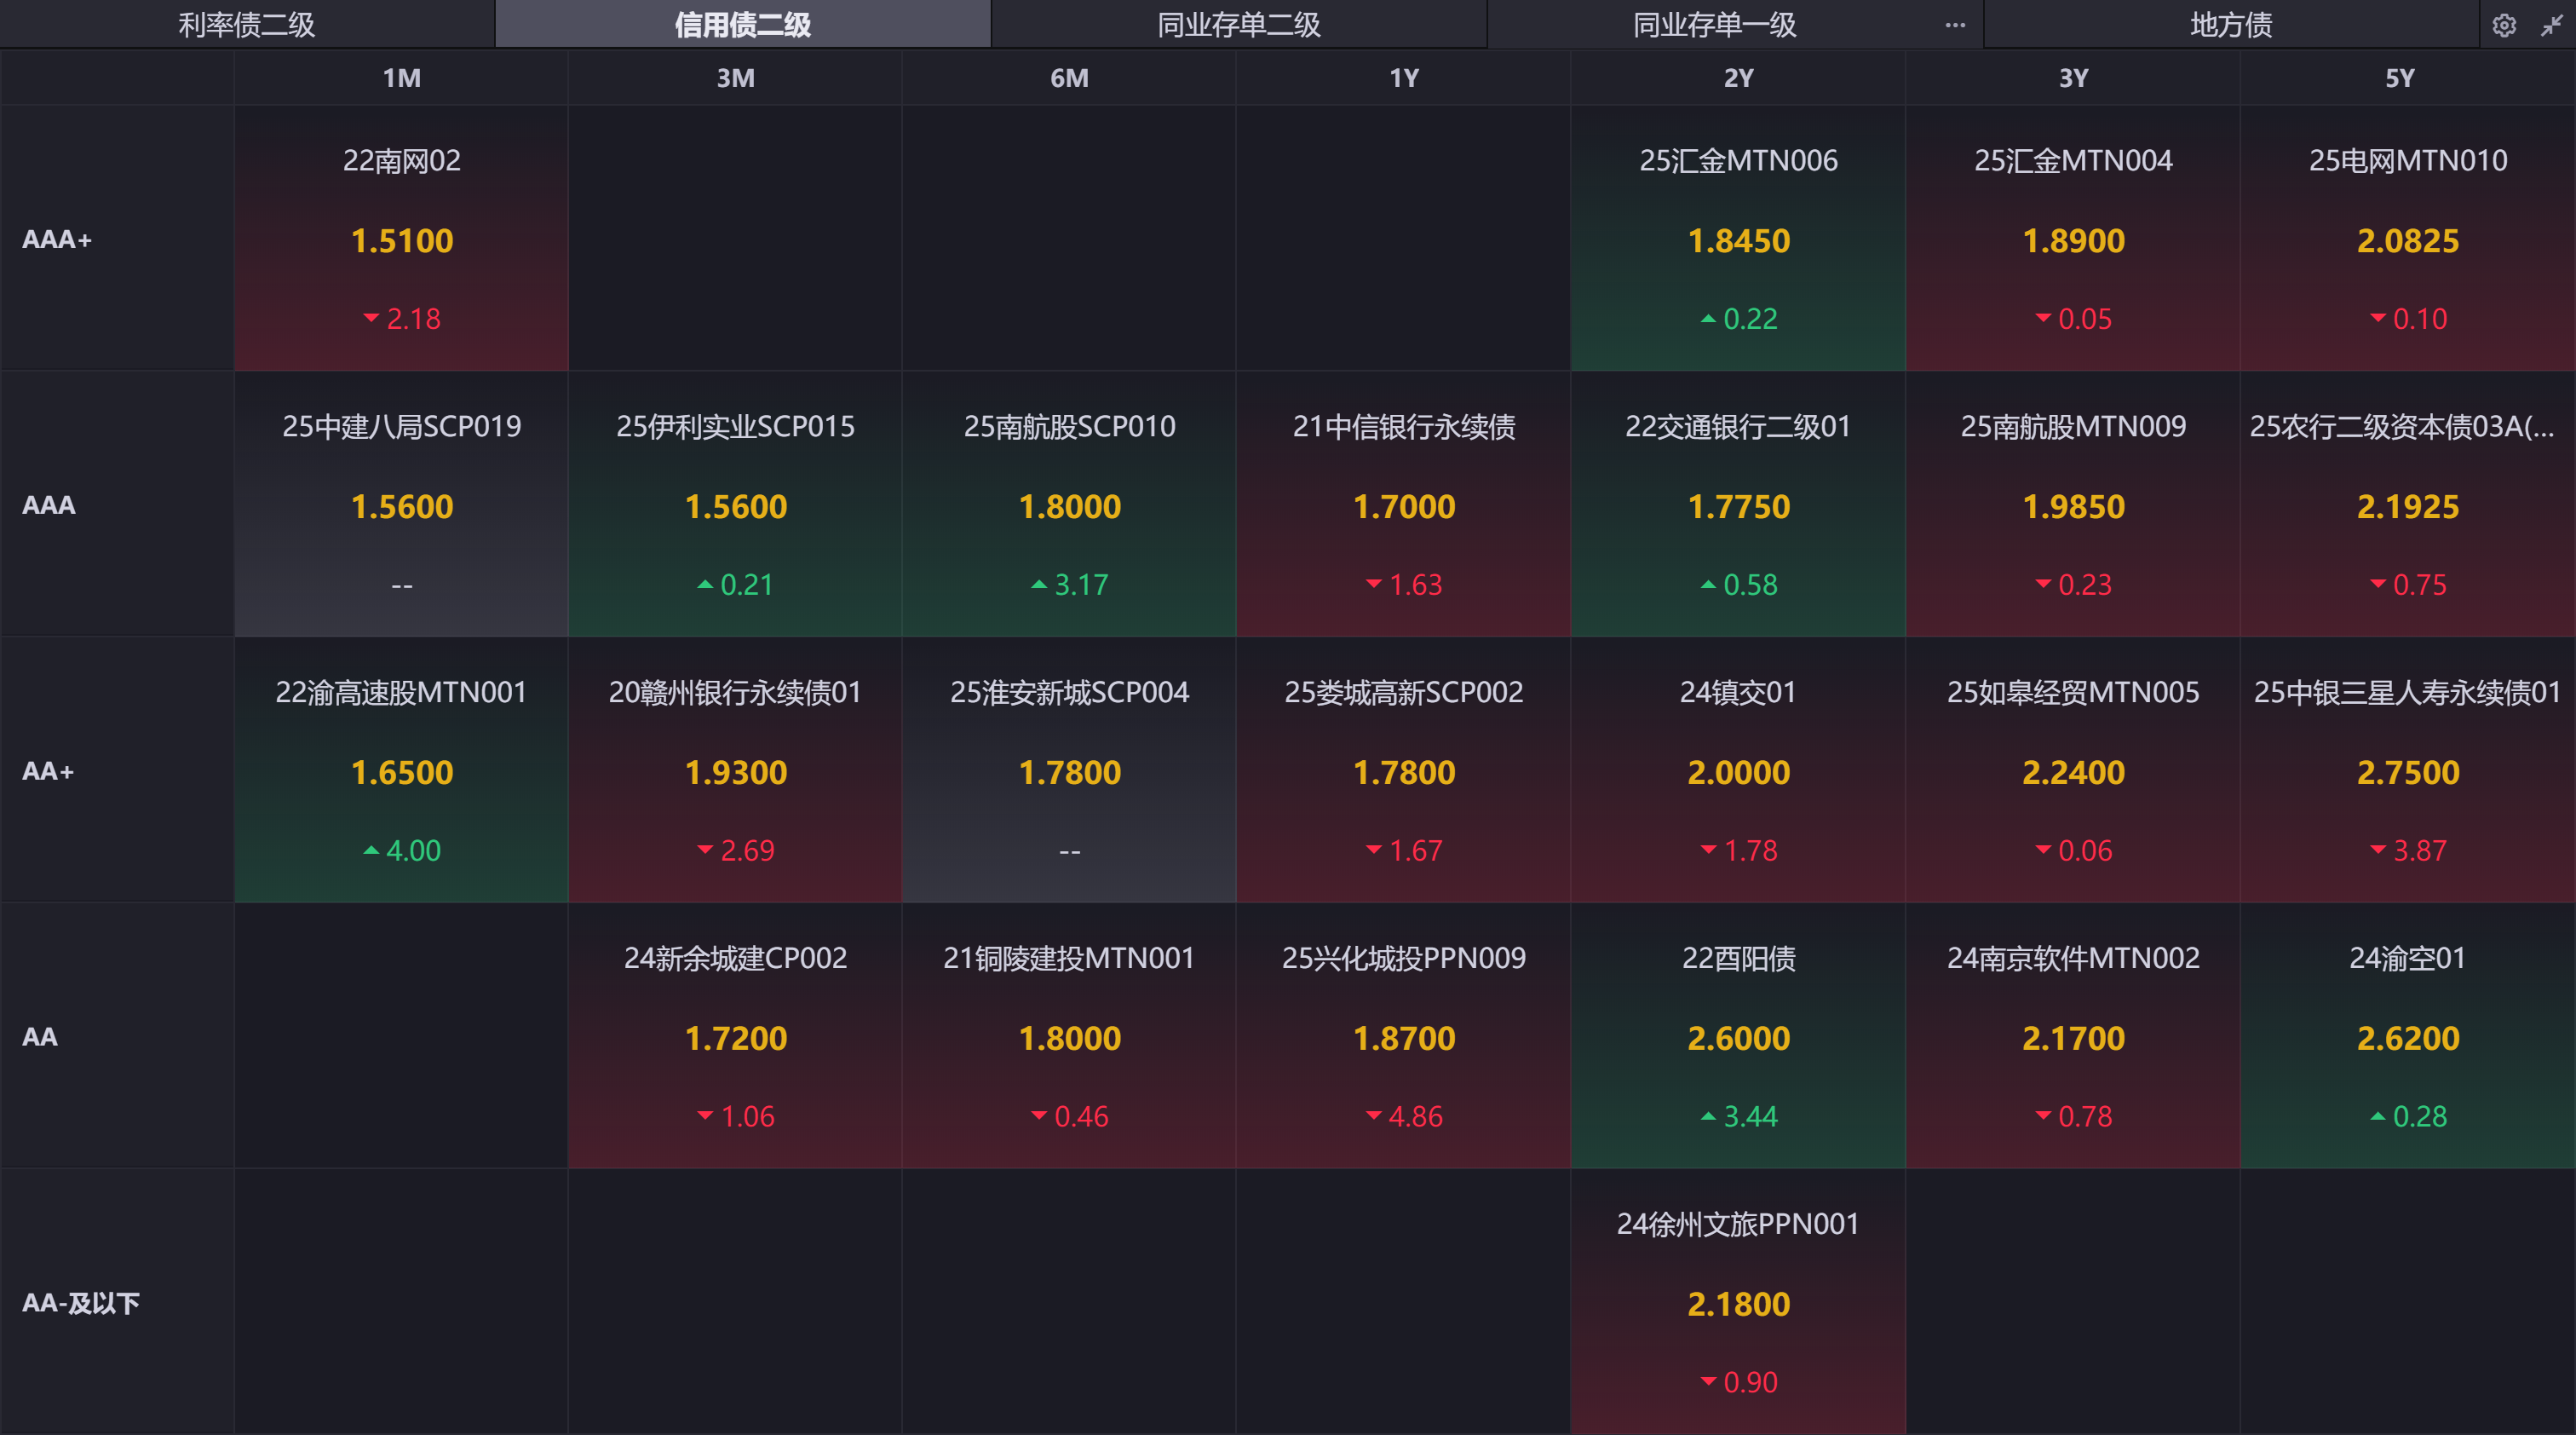Switch to the 同业存单二级 tab

1238,25
